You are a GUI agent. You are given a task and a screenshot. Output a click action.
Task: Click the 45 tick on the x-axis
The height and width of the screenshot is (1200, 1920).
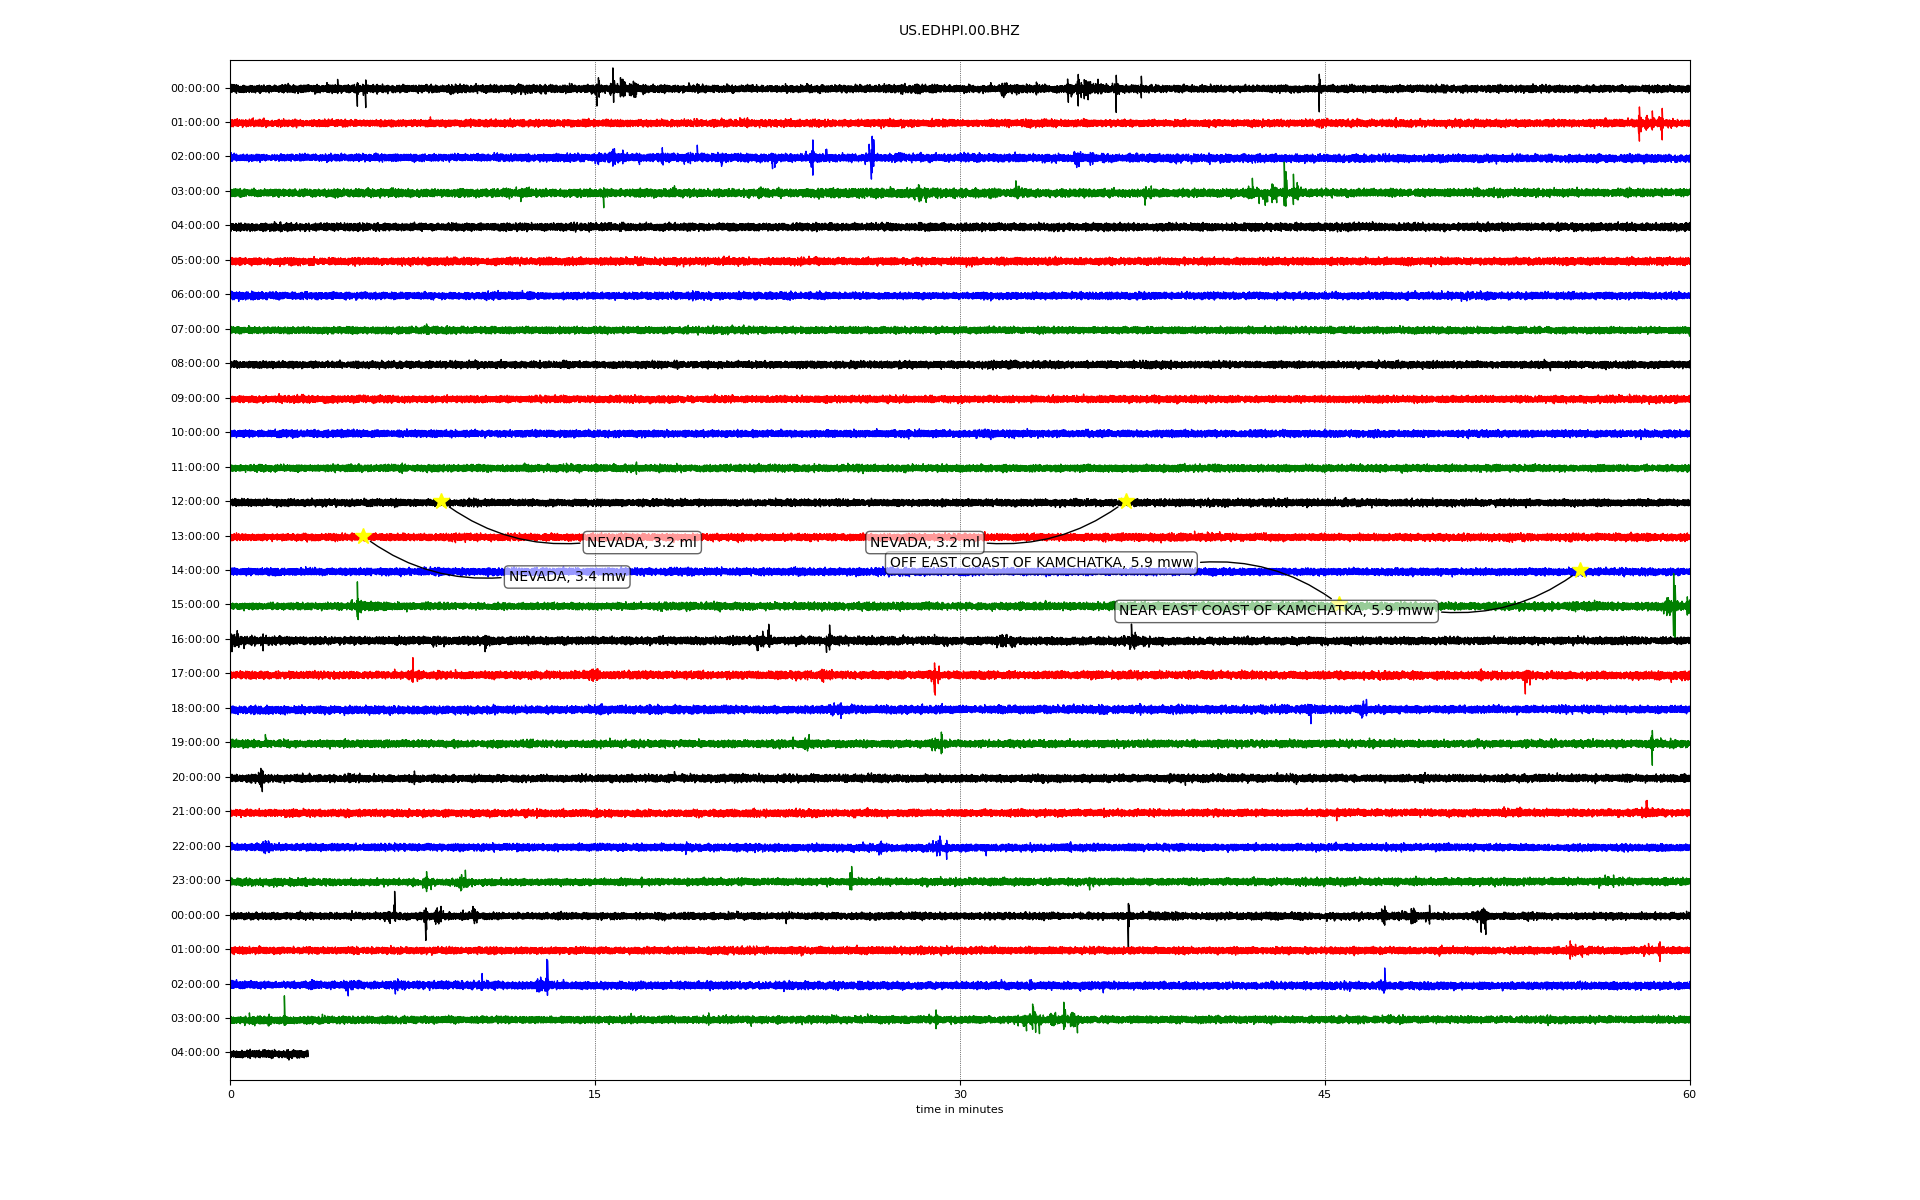tap(1325, 1094)
